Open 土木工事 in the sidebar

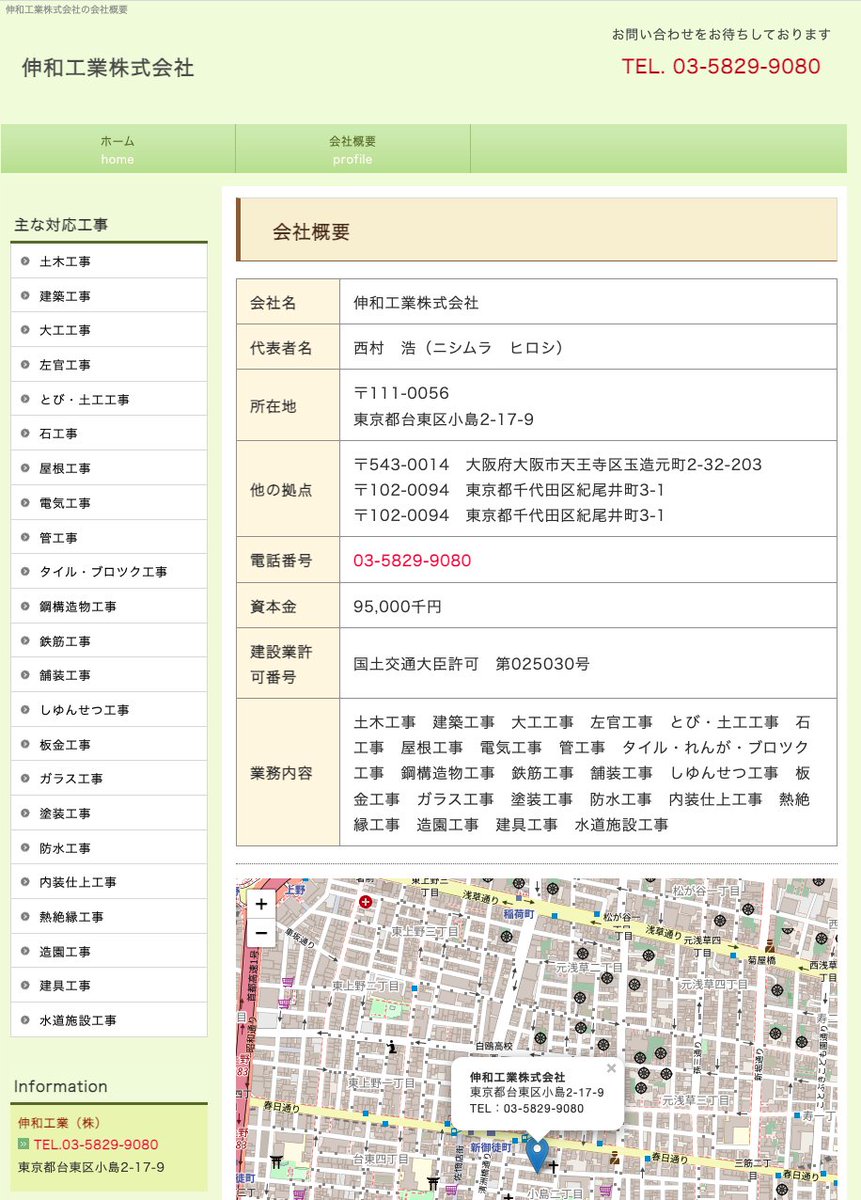(x=109, y=262)
